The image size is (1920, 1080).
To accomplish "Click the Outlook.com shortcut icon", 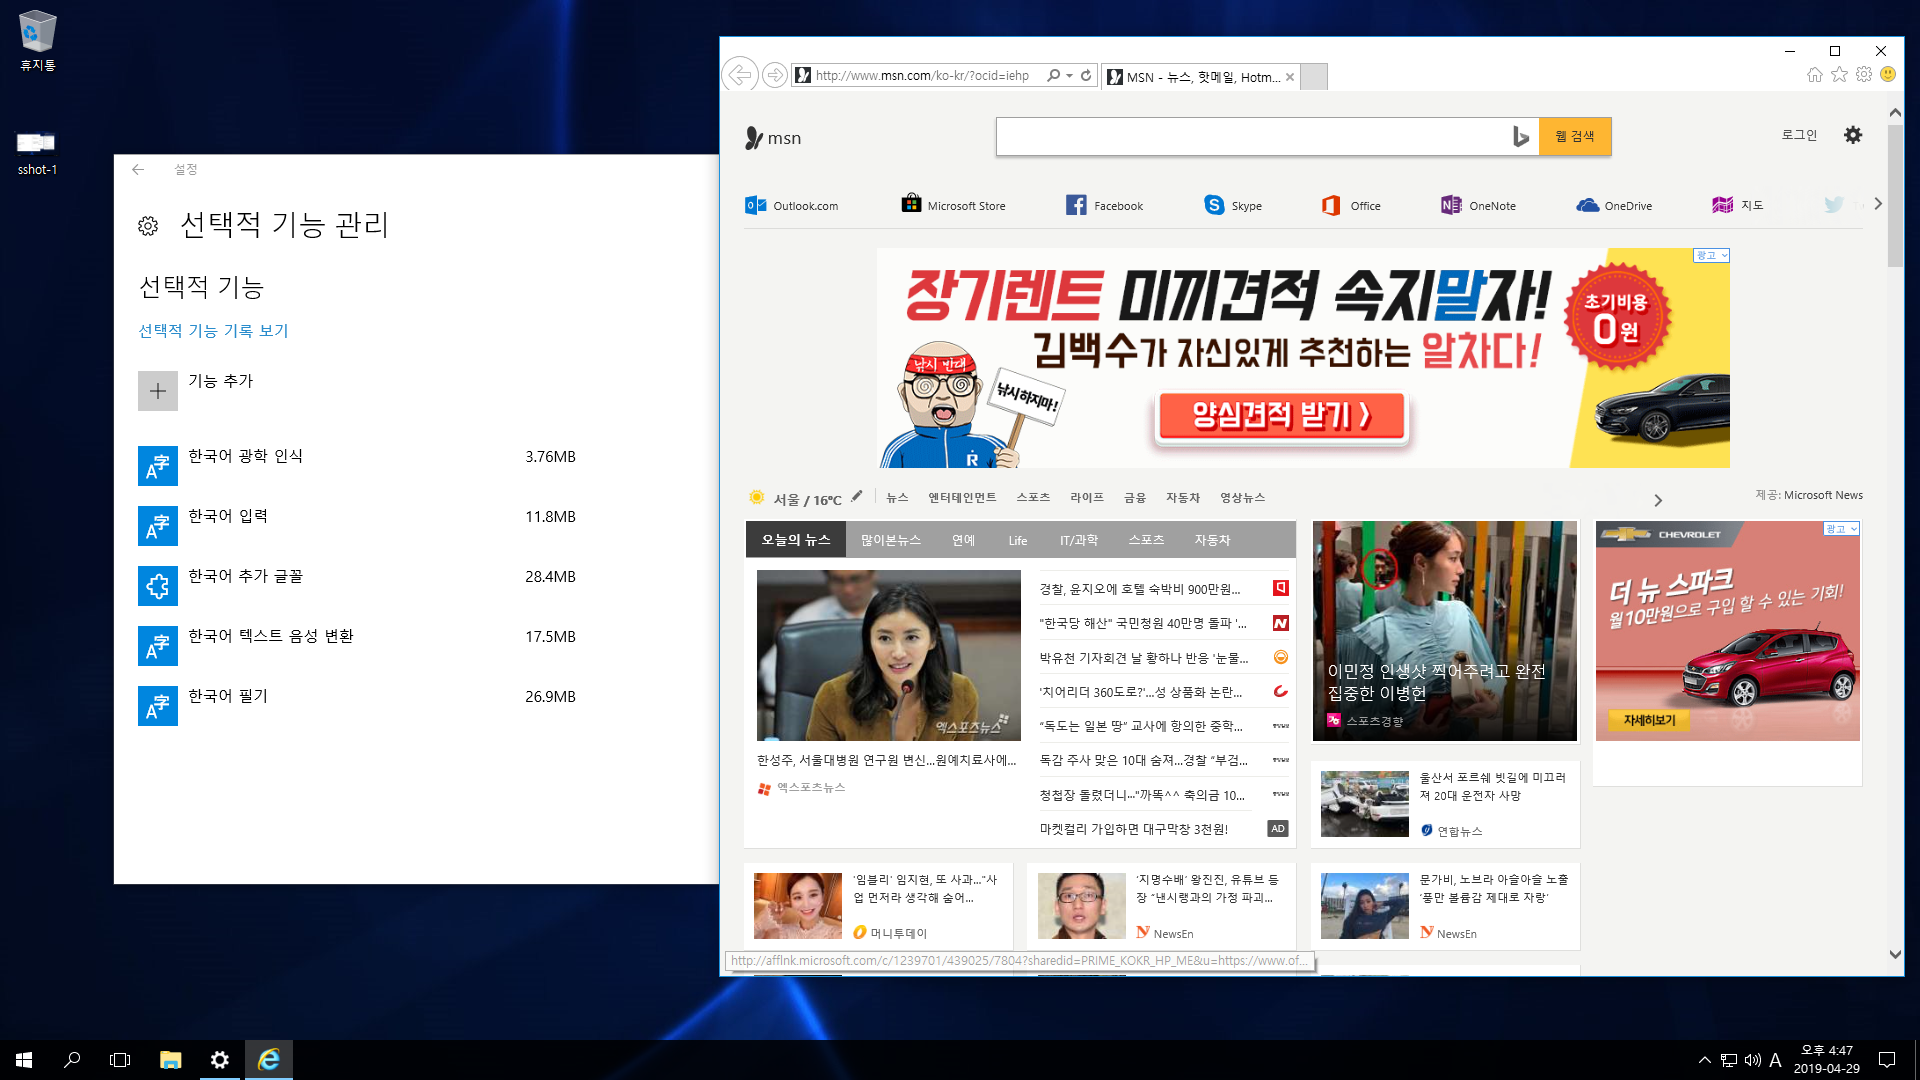I will pyautogui.click(x=756, y=205).
